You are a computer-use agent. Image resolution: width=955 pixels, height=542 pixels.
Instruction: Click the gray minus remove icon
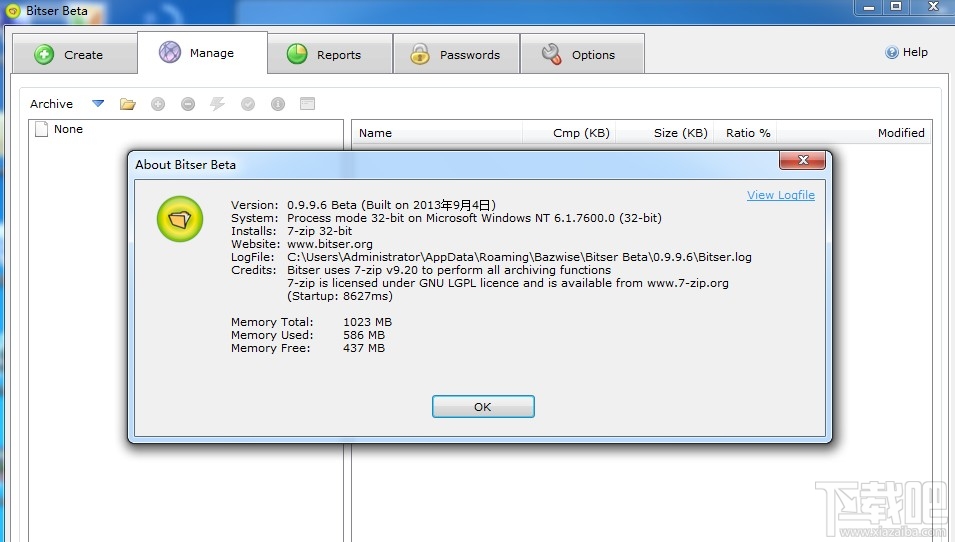pyautogui.click(x=188, y=104)
